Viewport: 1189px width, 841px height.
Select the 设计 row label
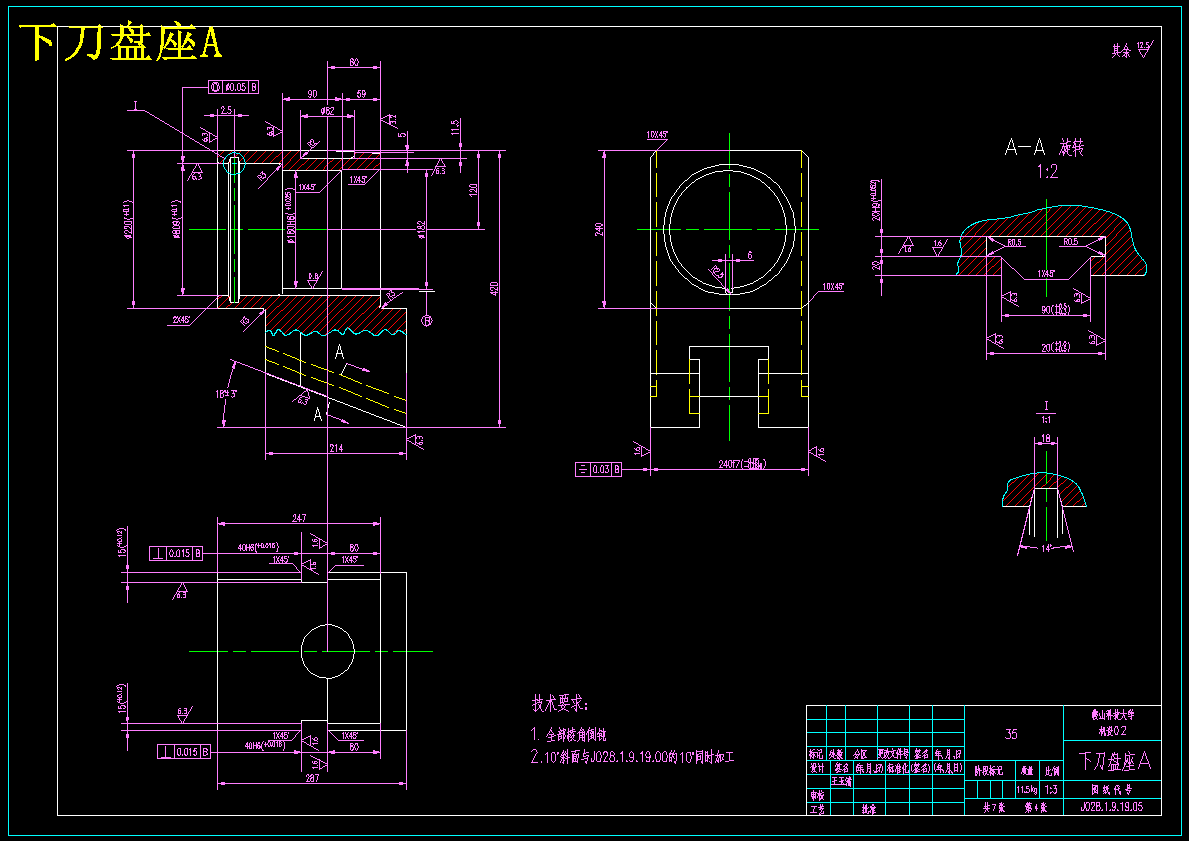[x=816, y=767]
